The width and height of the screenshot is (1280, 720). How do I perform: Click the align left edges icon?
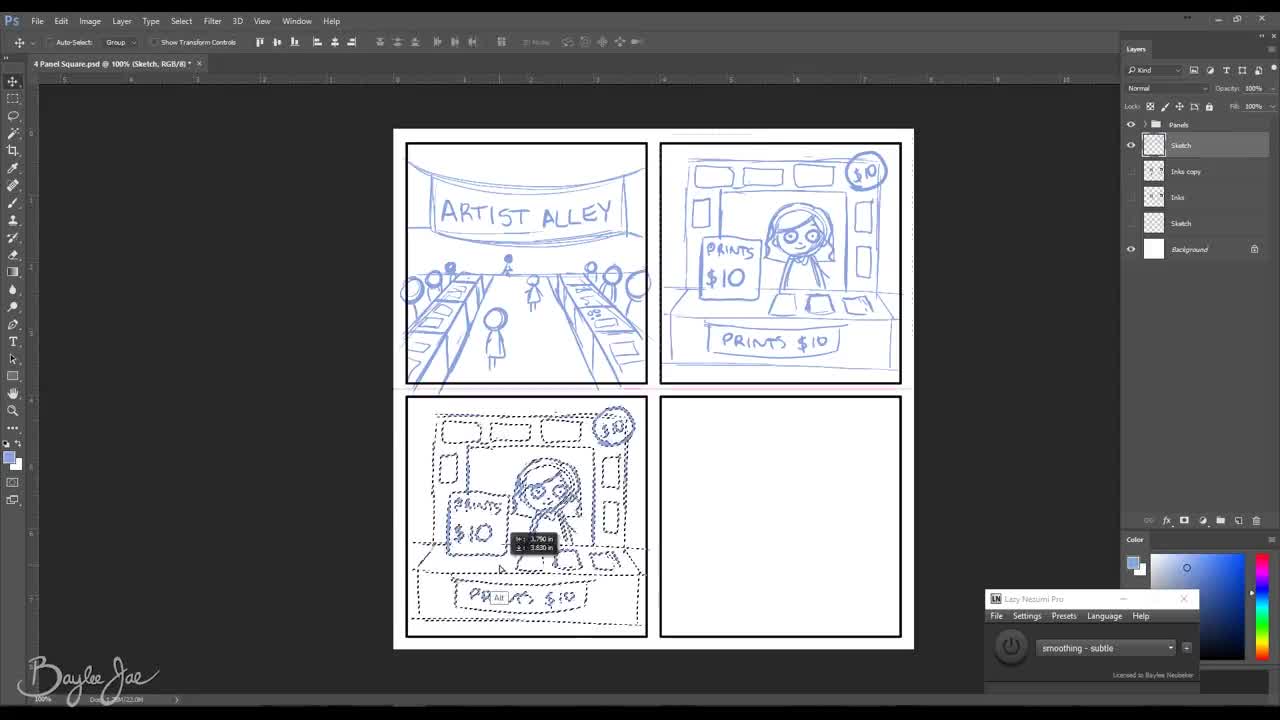tap(317, 42)
